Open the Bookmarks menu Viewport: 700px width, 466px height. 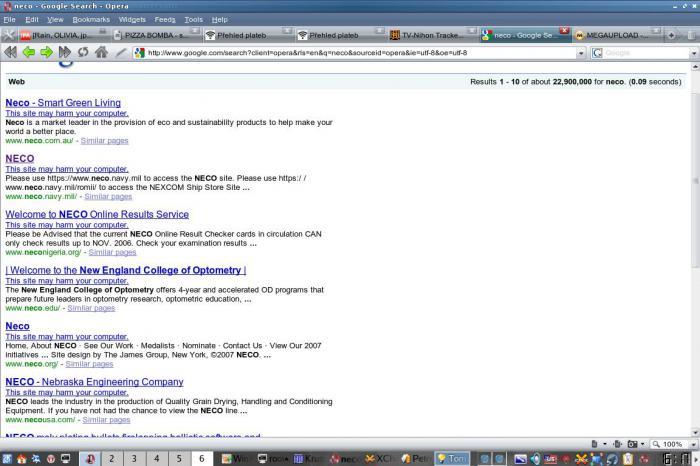point(91,20)
